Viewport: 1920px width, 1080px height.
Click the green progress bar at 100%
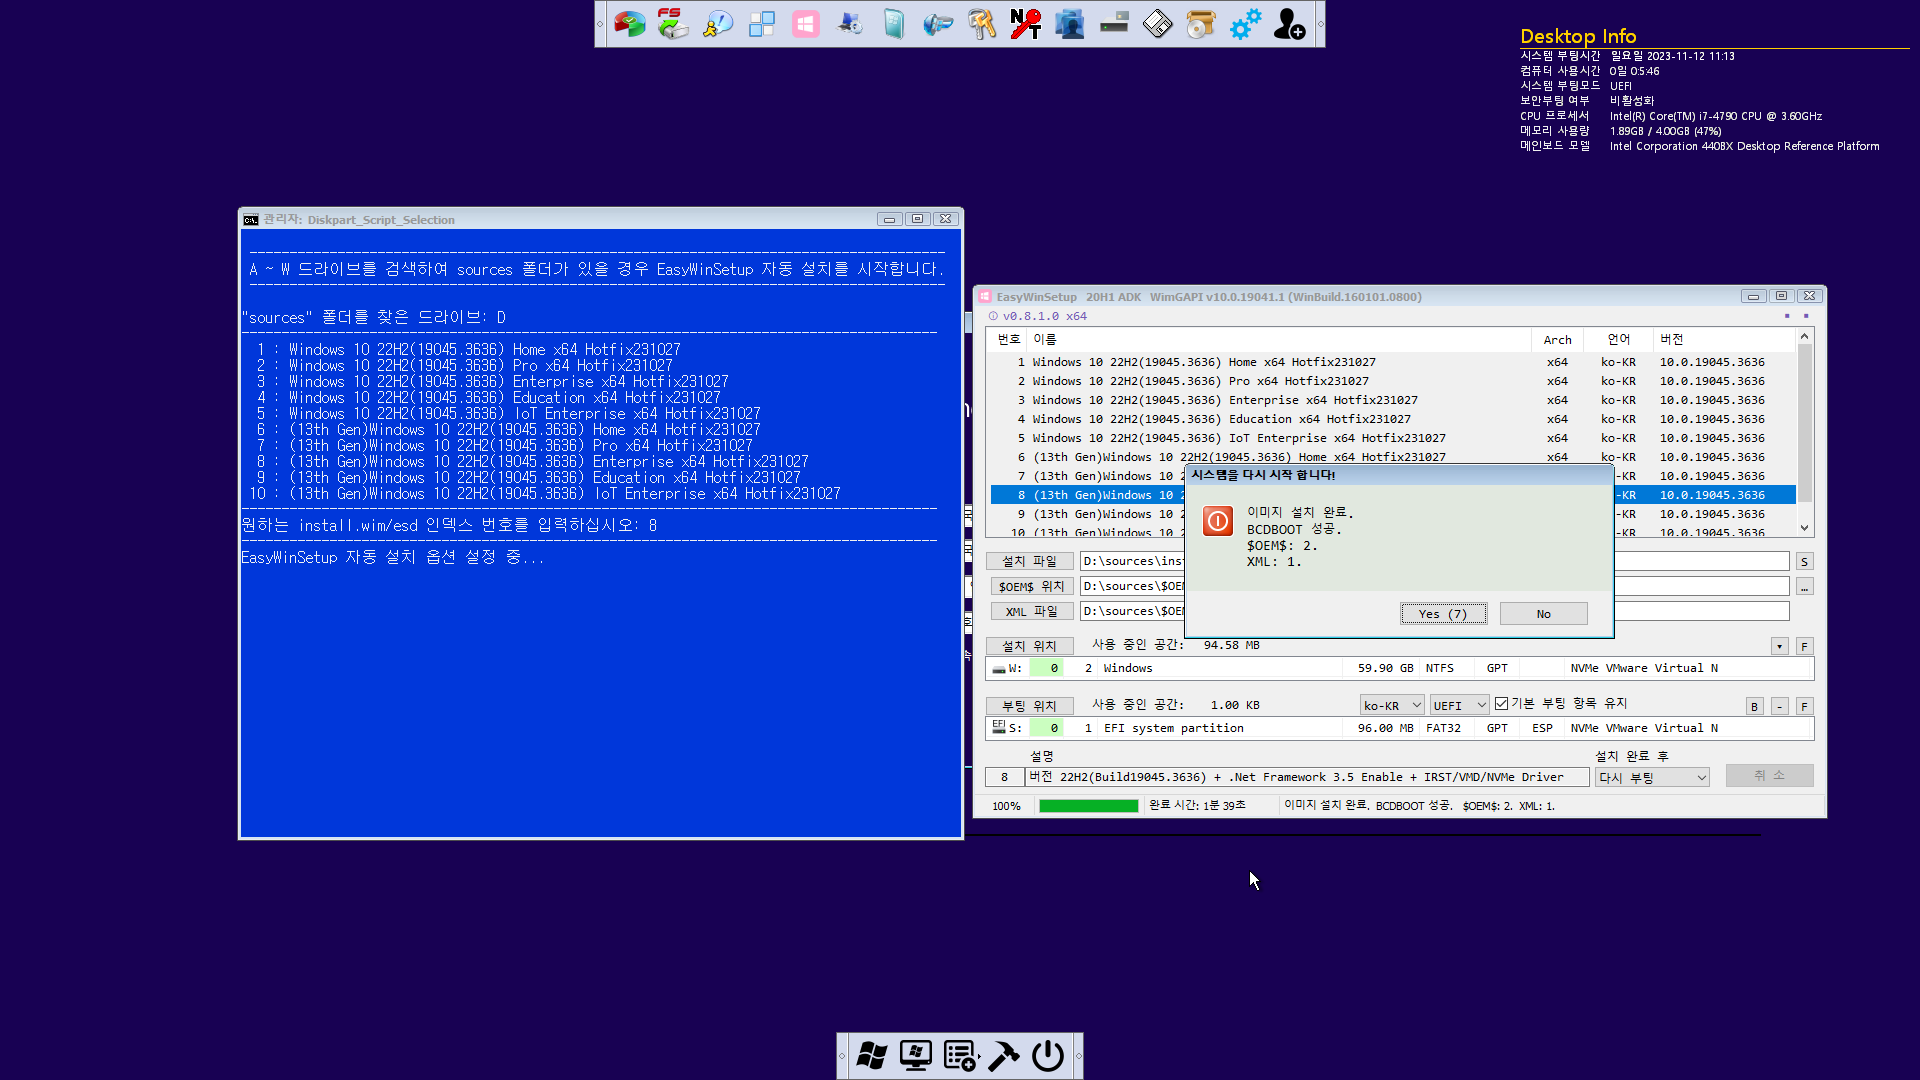point(1088,806)
